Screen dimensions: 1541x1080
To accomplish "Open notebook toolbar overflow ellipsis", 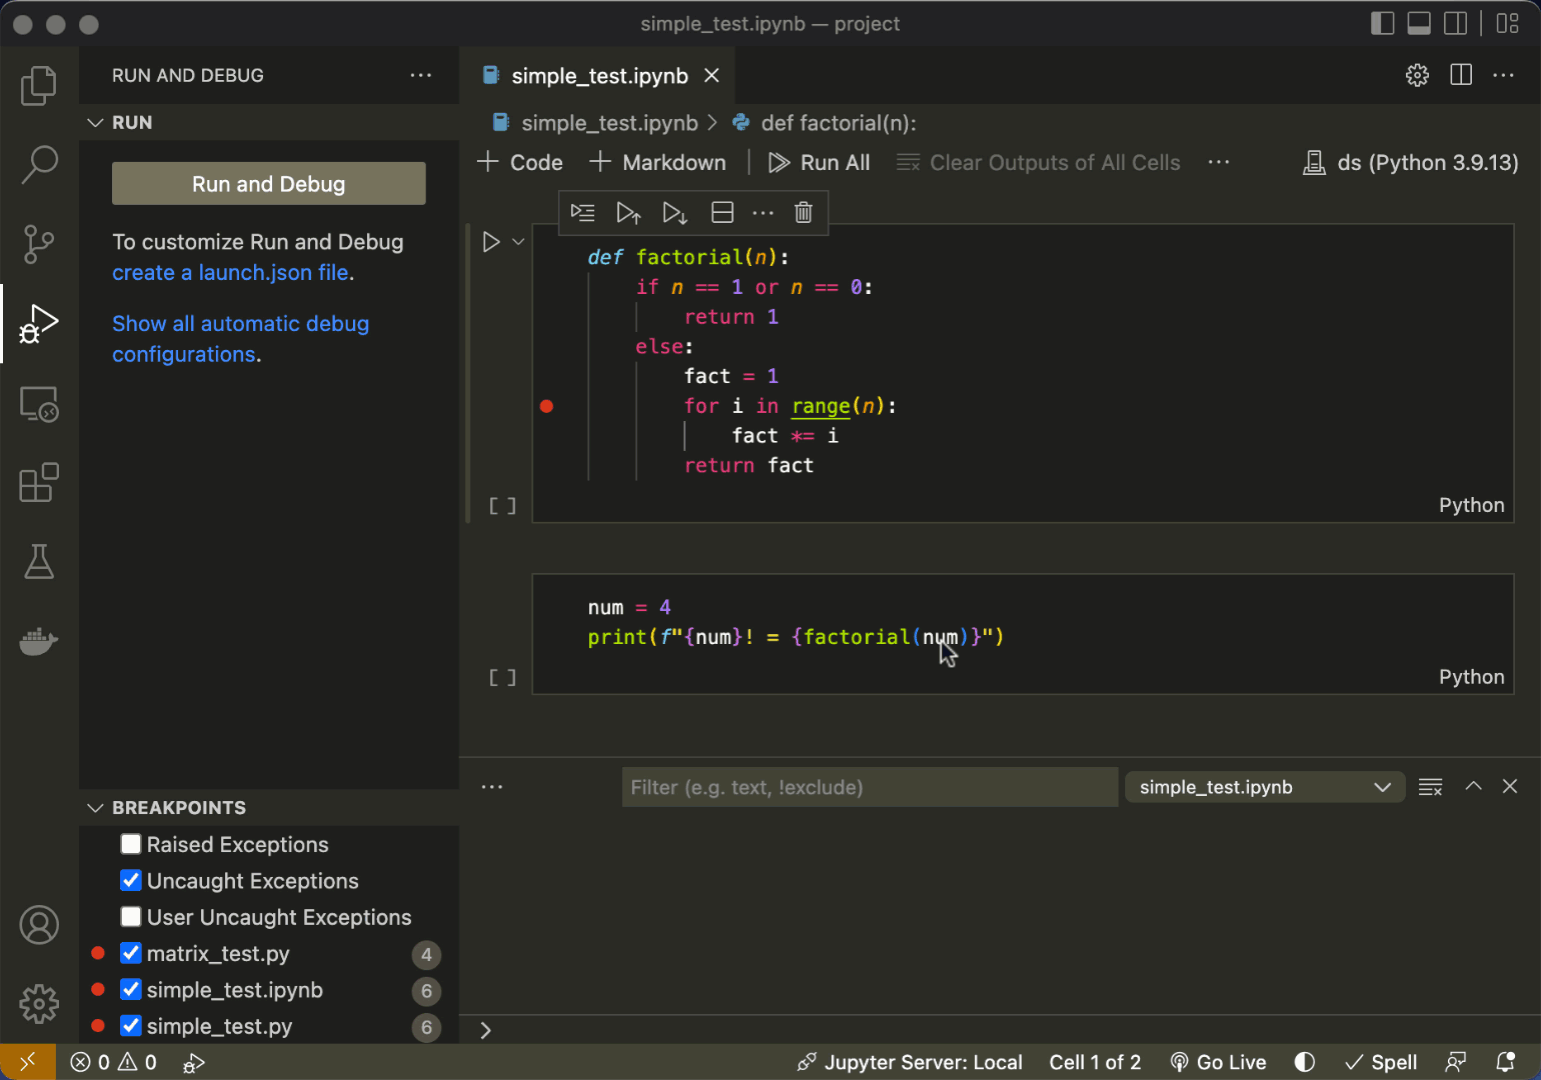I will [1218, 162].
